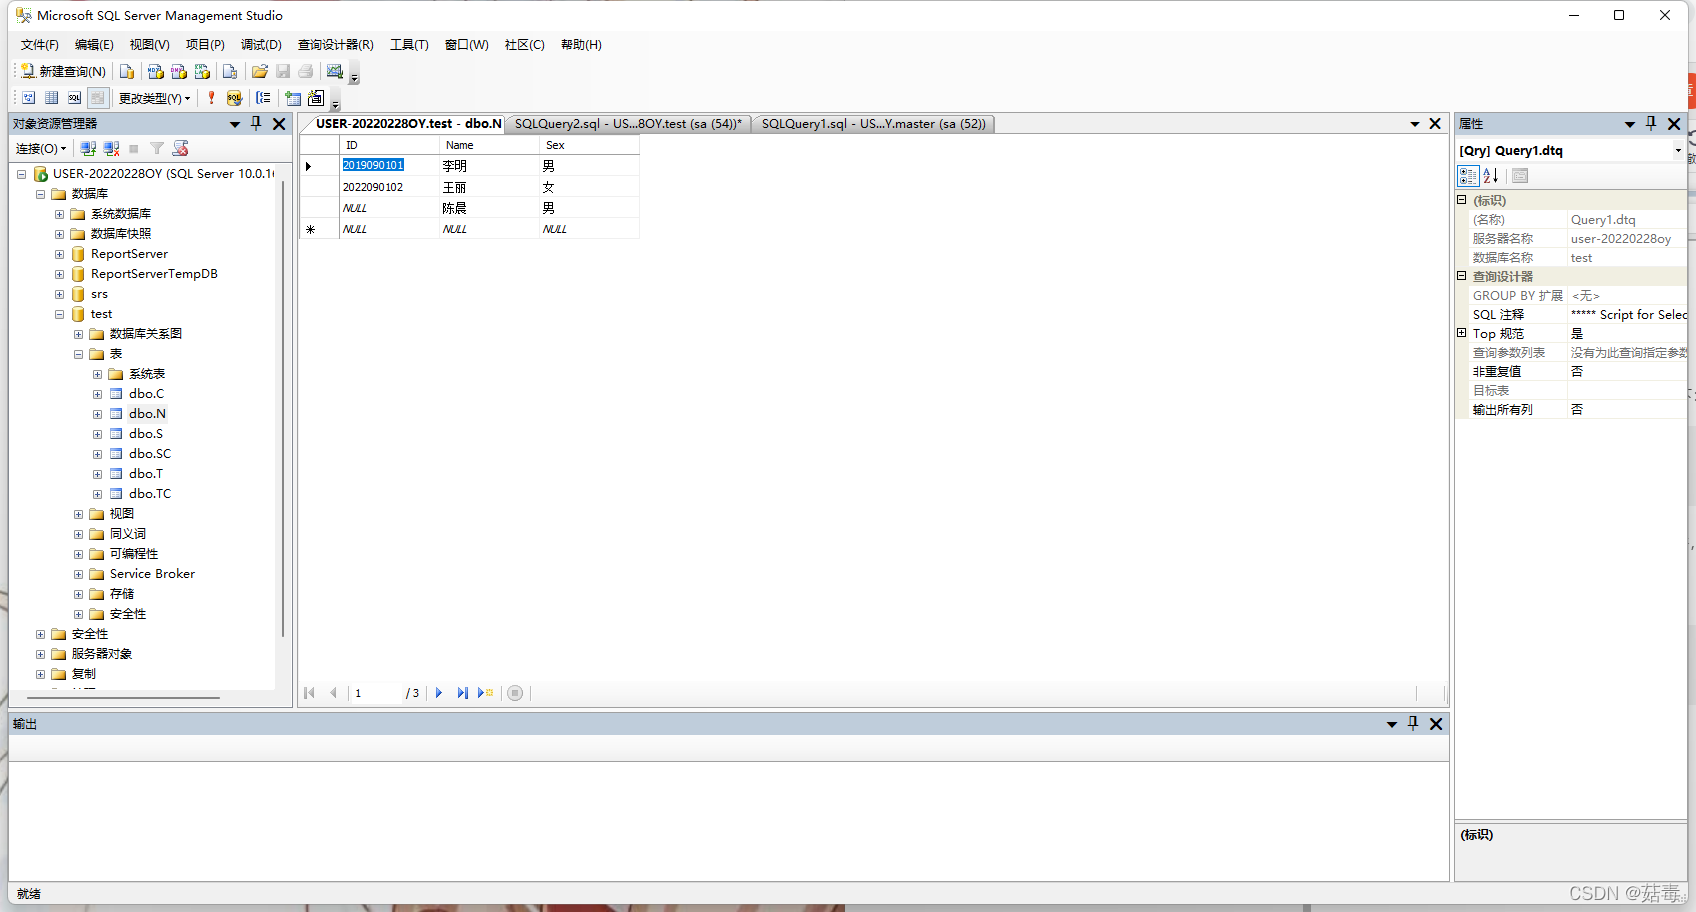Pin the Output panel with pushpin icon
1696x912 pixels.
pyautogui.click(x=1413, y=723)
